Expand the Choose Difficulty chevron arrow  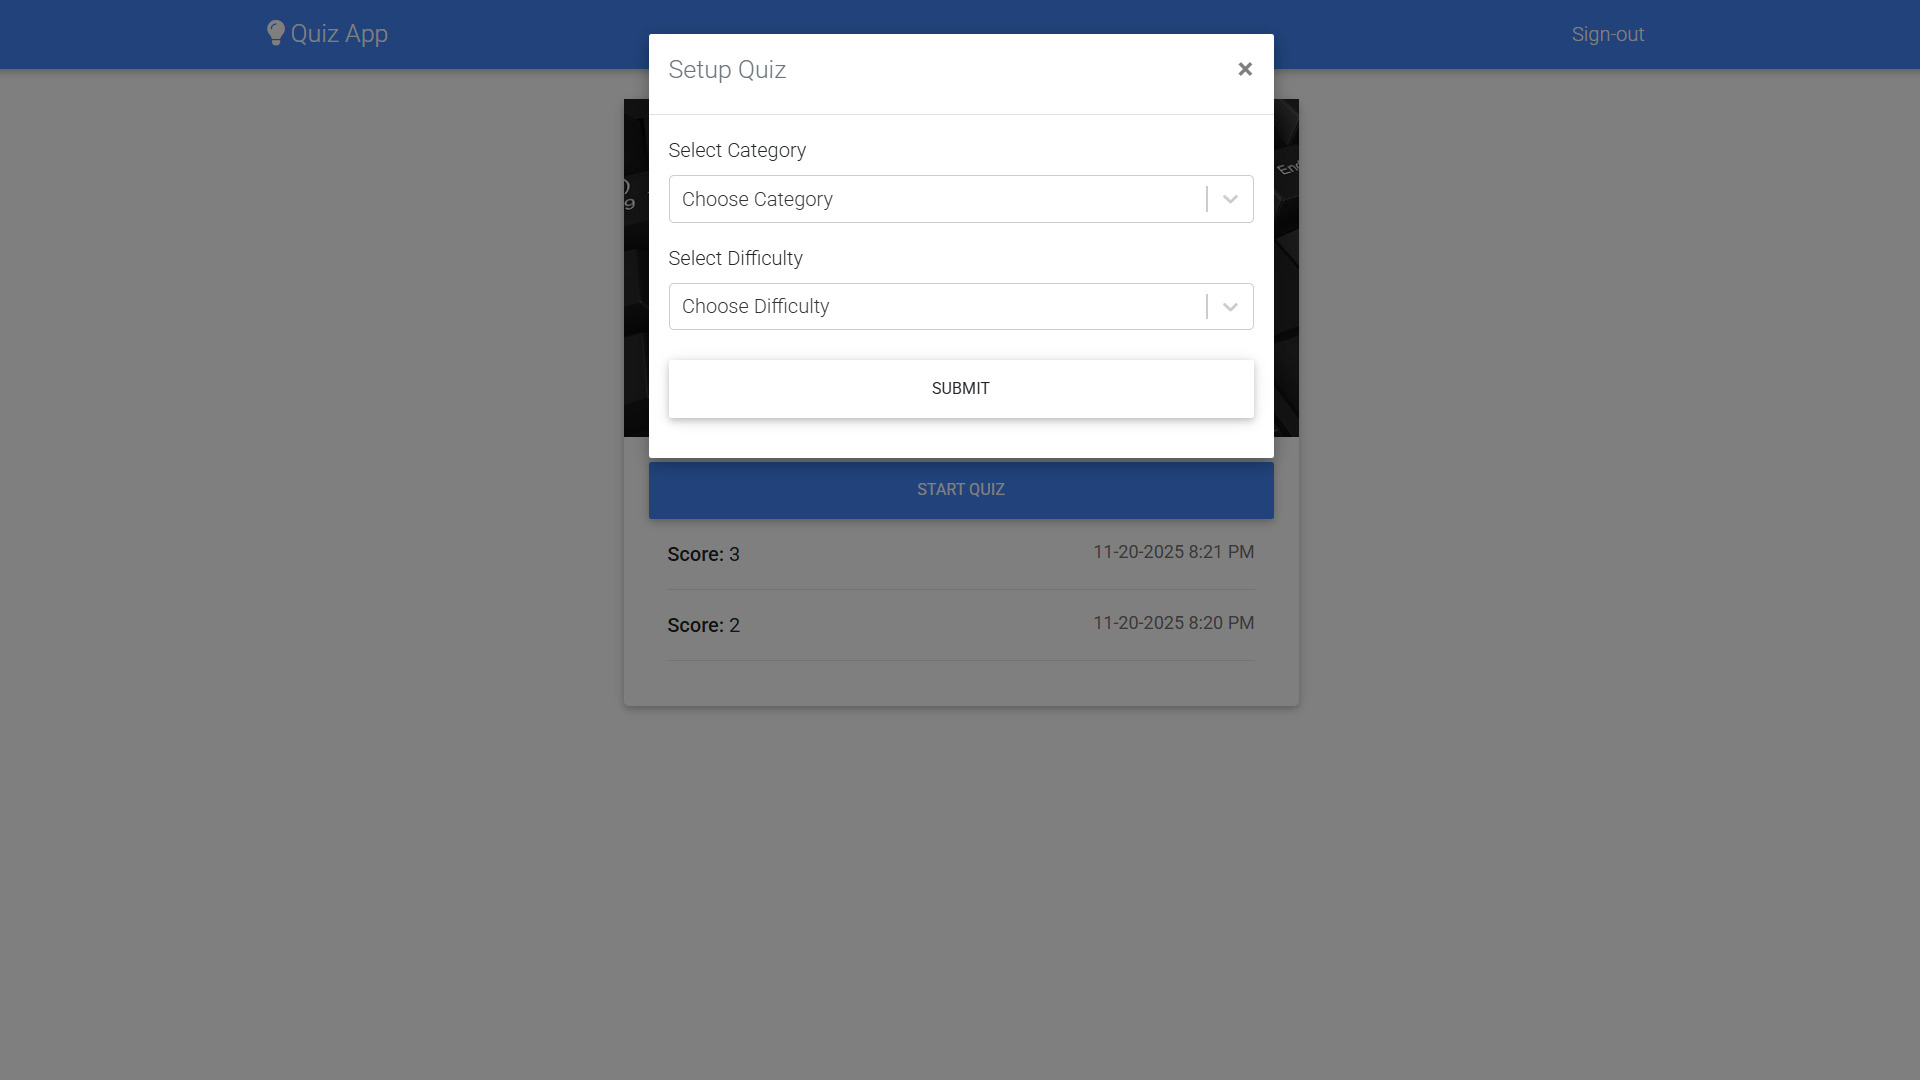click(1230, 307)
